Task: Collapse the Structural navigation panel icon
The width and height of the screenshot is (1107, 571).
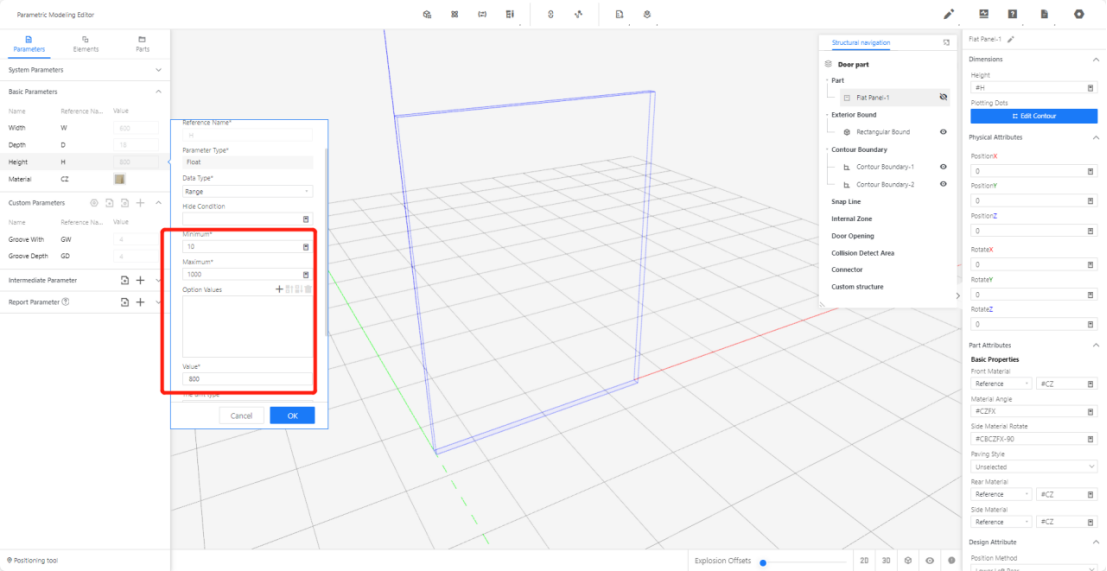Action: coord(946,43)
